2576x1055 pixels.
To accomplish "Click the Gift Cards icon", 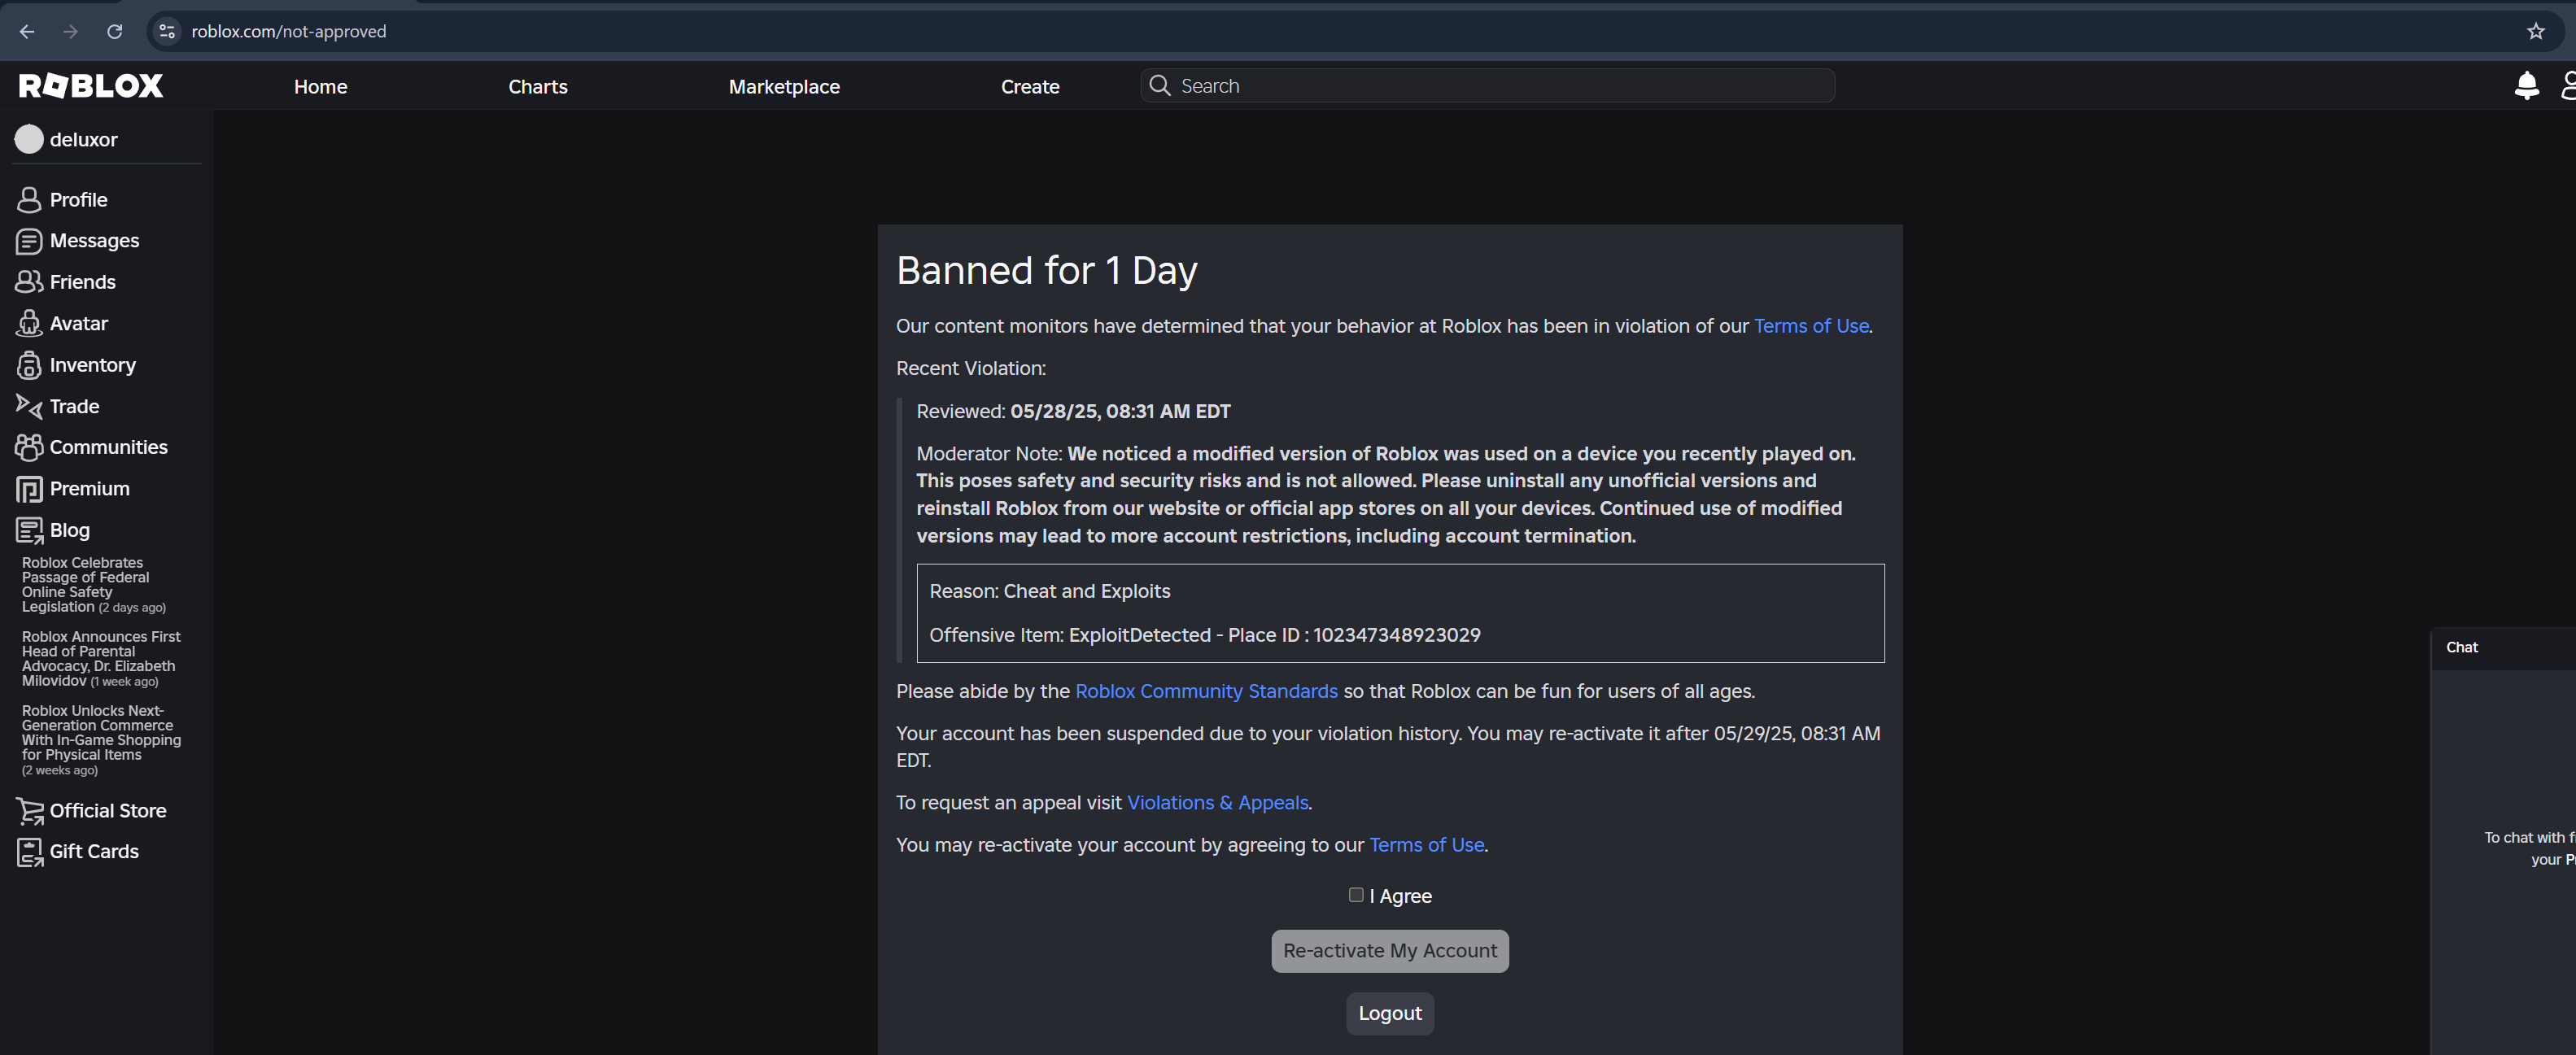I will pos(29,852).
